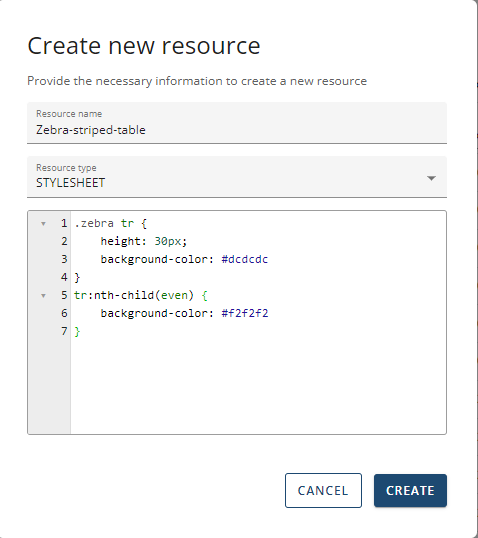Select the STYLESHEET resource type field

click(x=237, y=177)
